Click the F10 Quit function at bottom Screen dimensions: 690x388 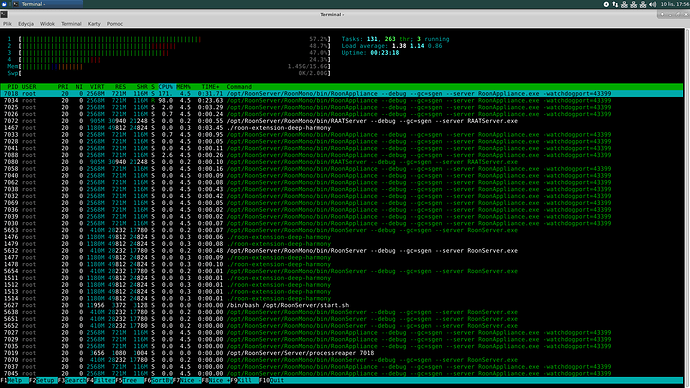(x=272, y=381)
